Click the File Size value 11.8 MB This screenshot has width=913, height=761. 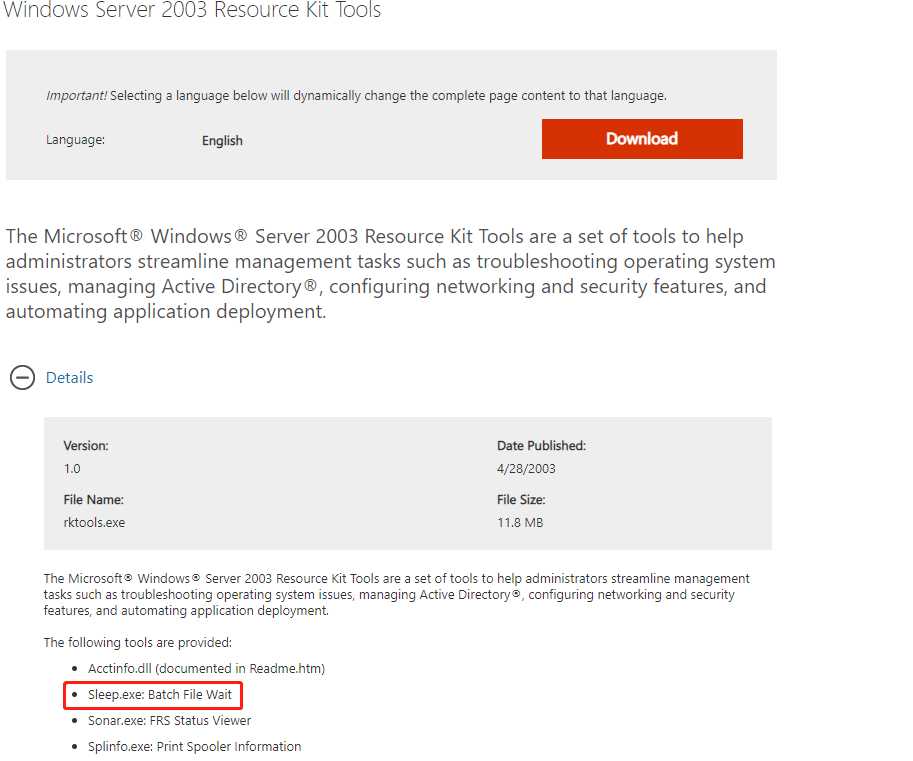[519, 522]
